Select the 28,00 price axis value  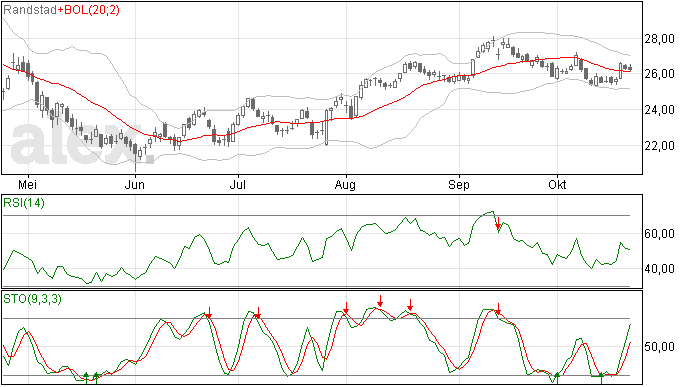click(659, 39)
